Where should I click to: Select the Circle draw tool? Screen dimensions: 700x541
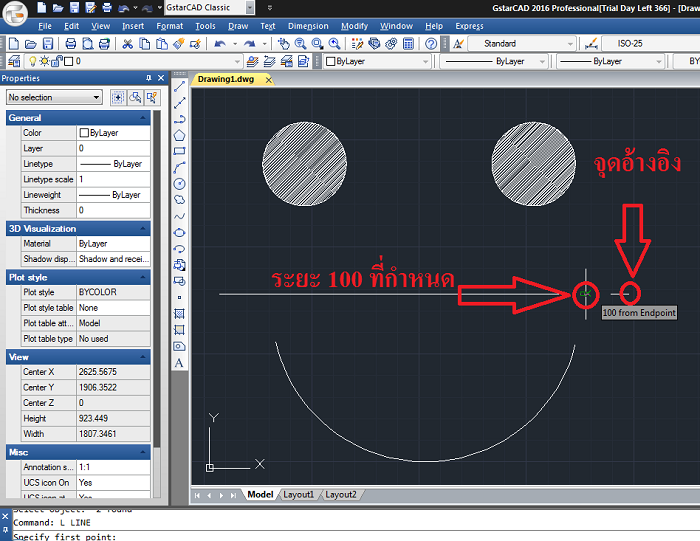coord(179,184)
